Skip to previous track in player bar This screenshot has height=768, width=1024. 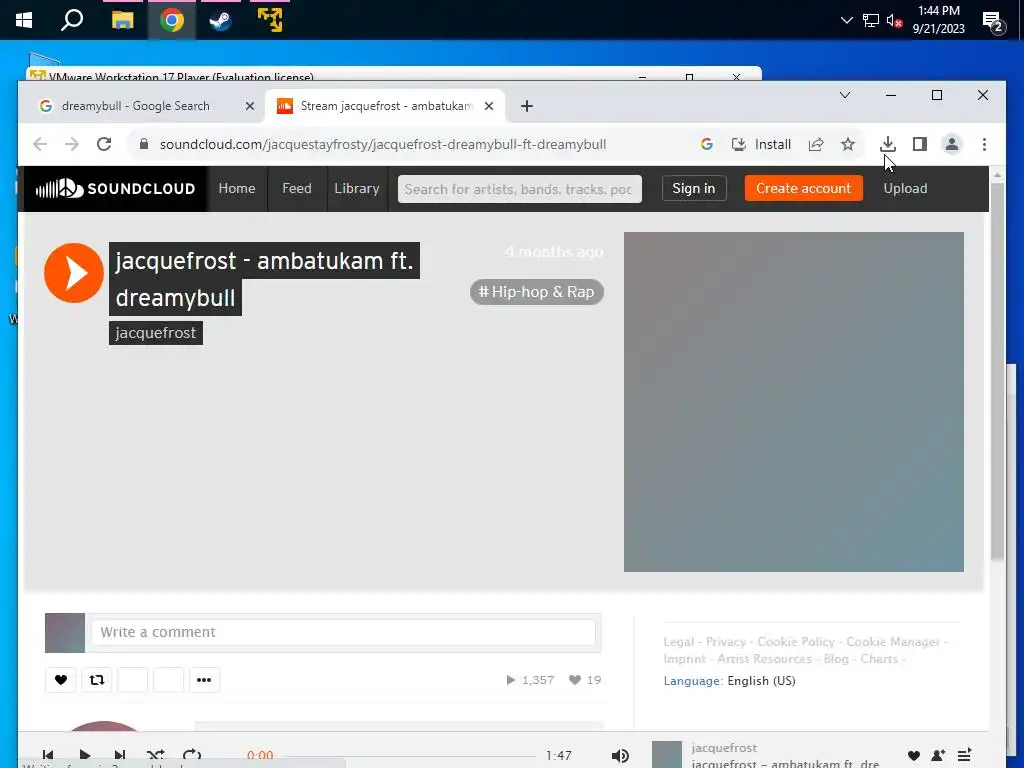48,756
